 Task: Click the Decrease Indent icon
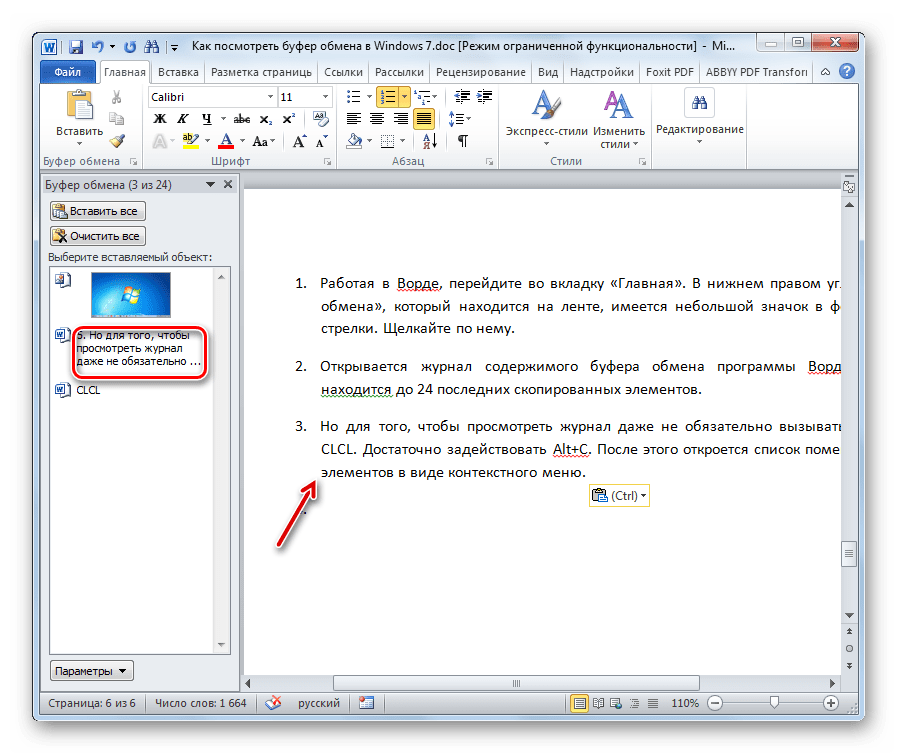click(462, 97)
